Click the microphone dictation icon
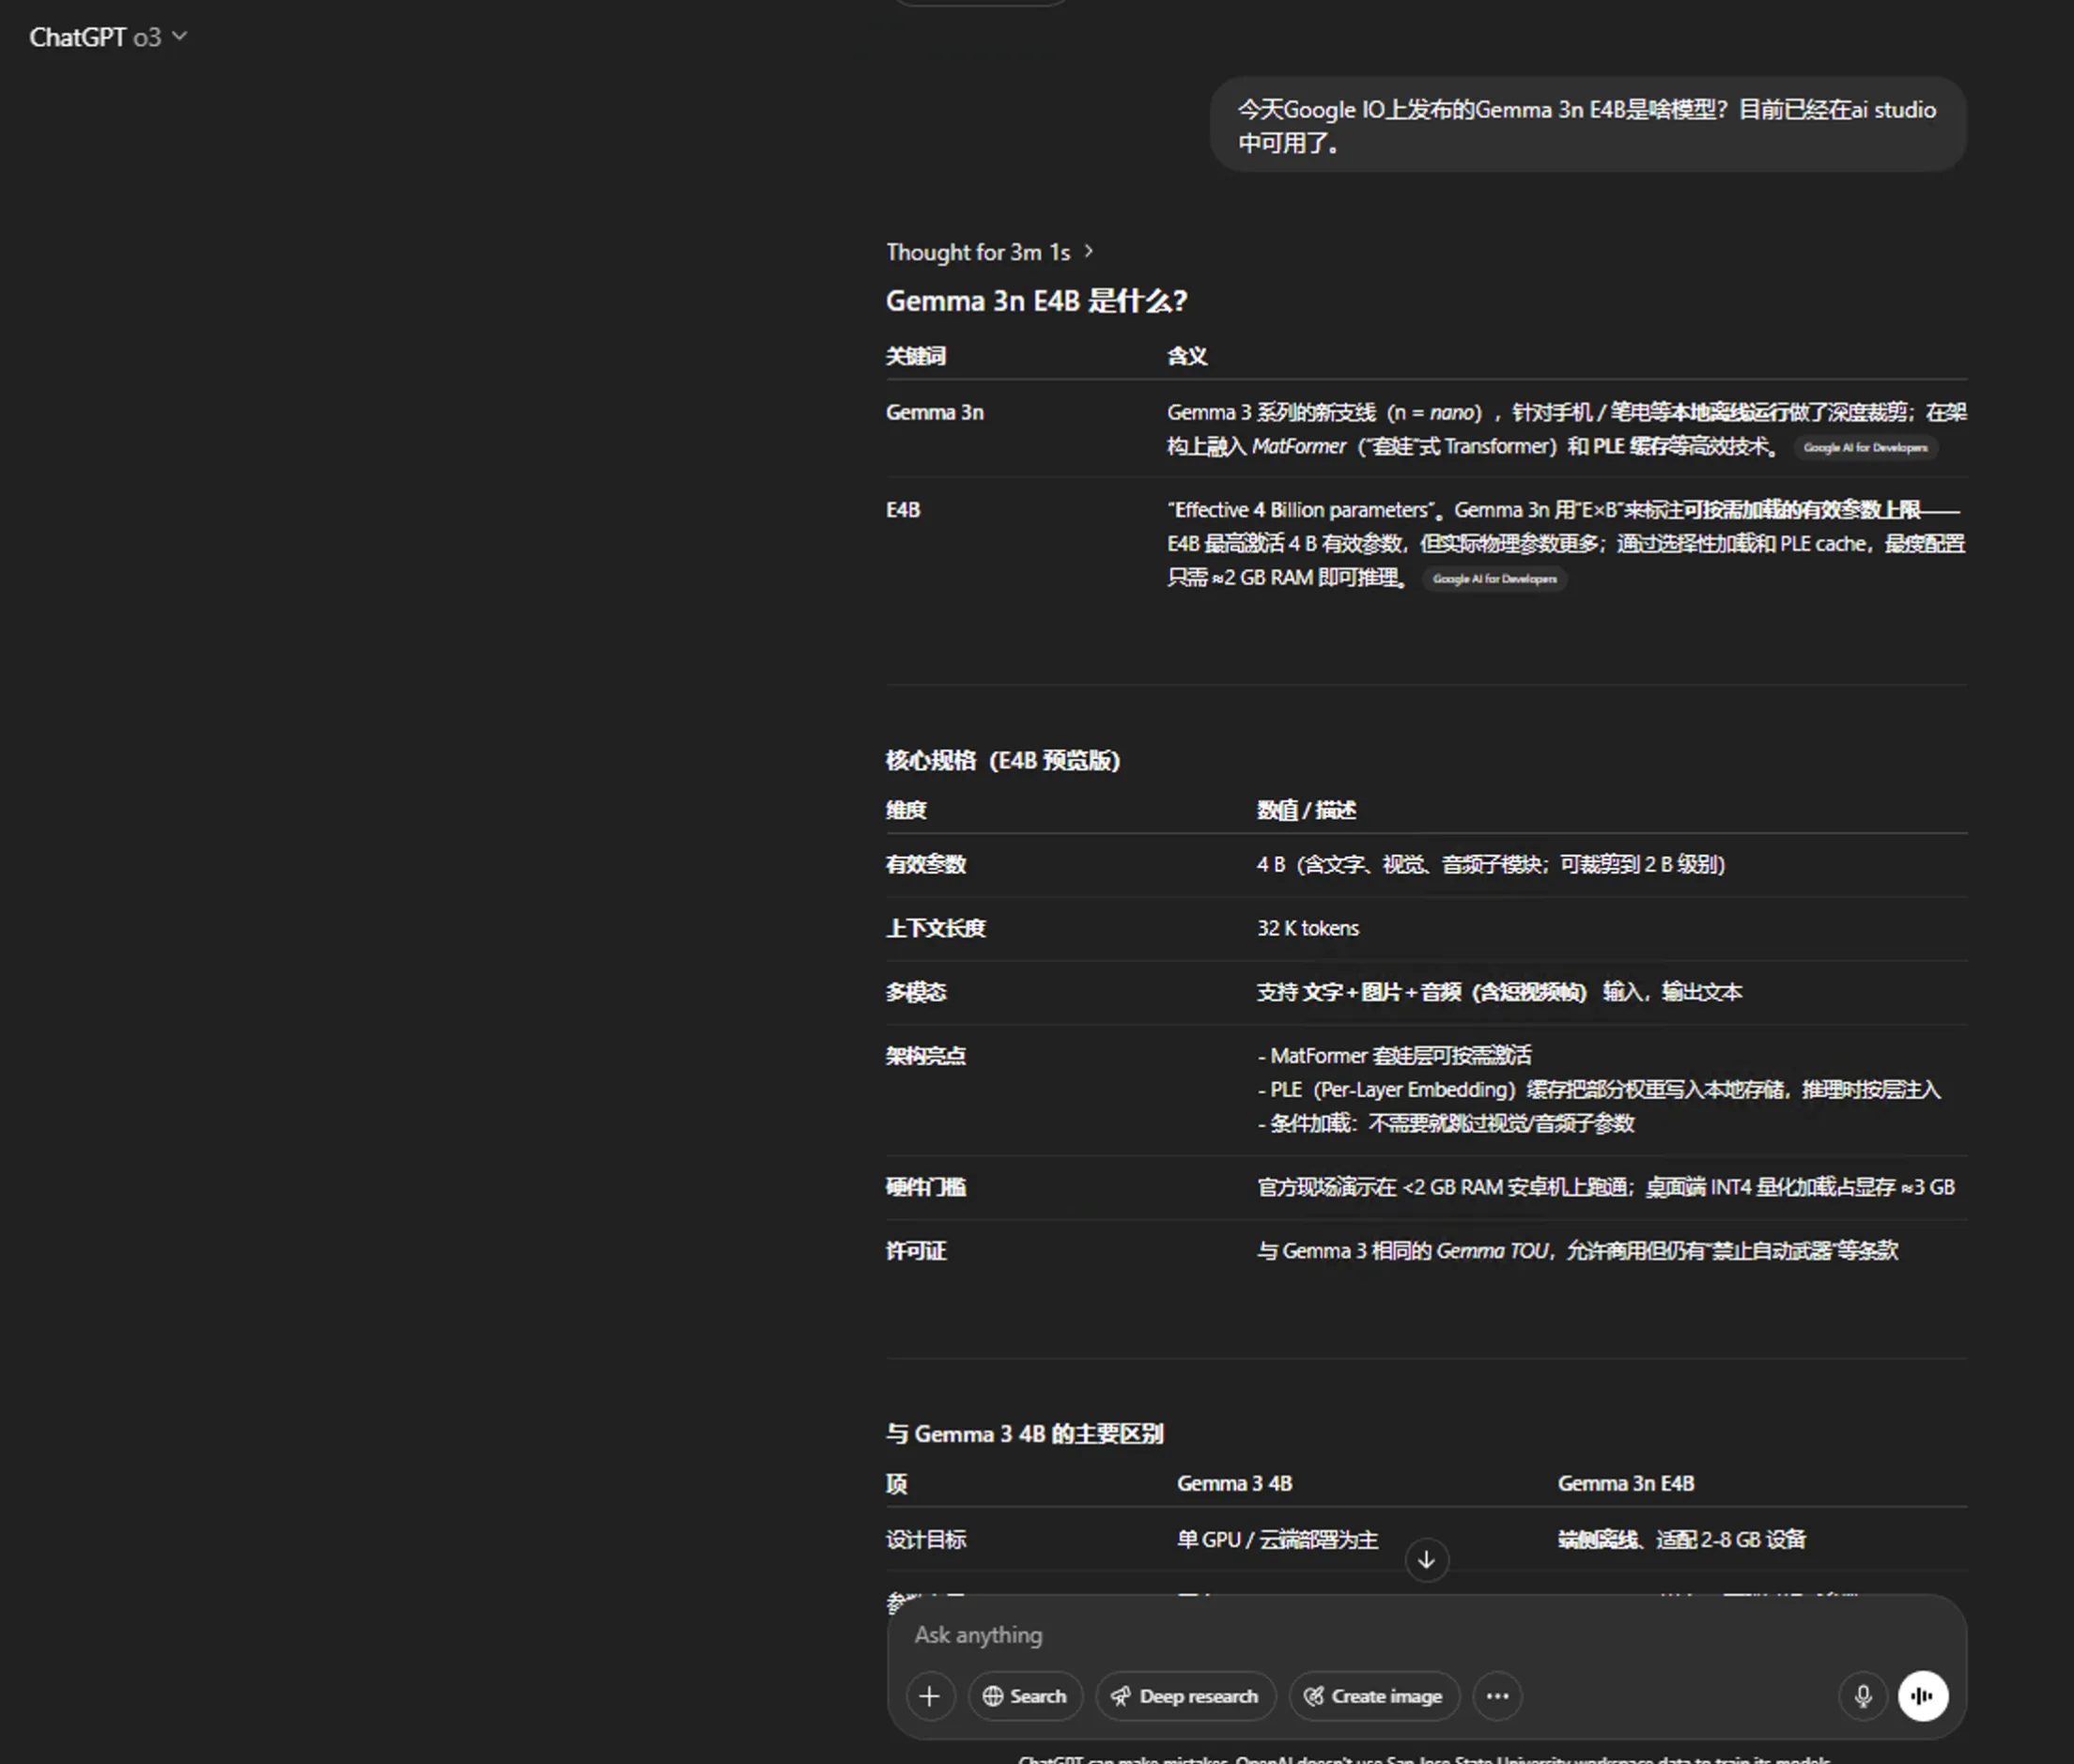This screenshot has width=2074, height=1764. (x=1862, y=1696)
